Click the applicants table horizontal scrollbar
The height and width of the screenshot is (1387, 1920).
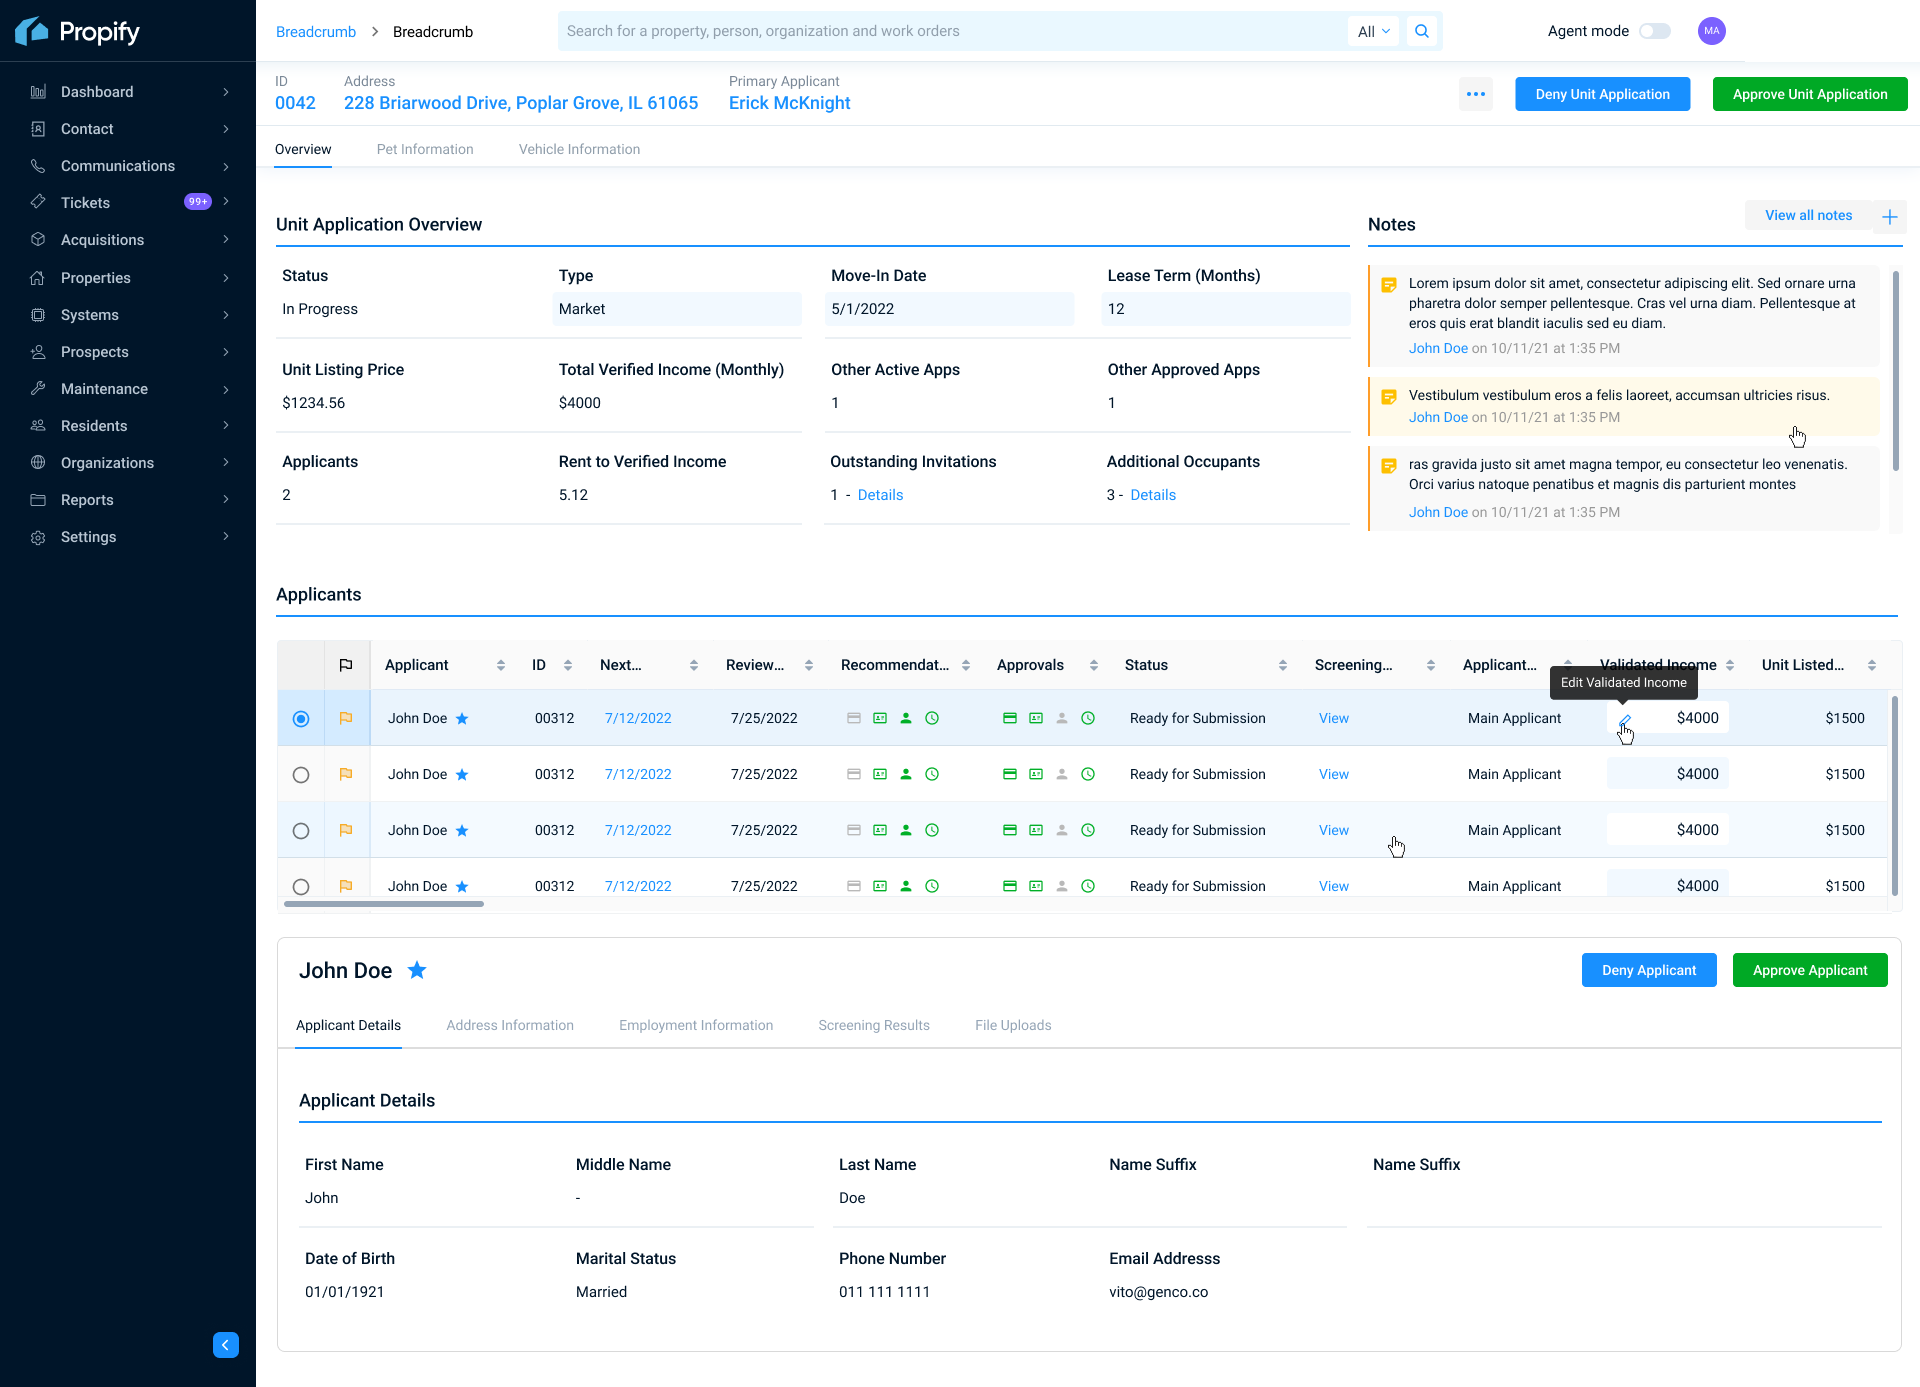coord(384,904)
